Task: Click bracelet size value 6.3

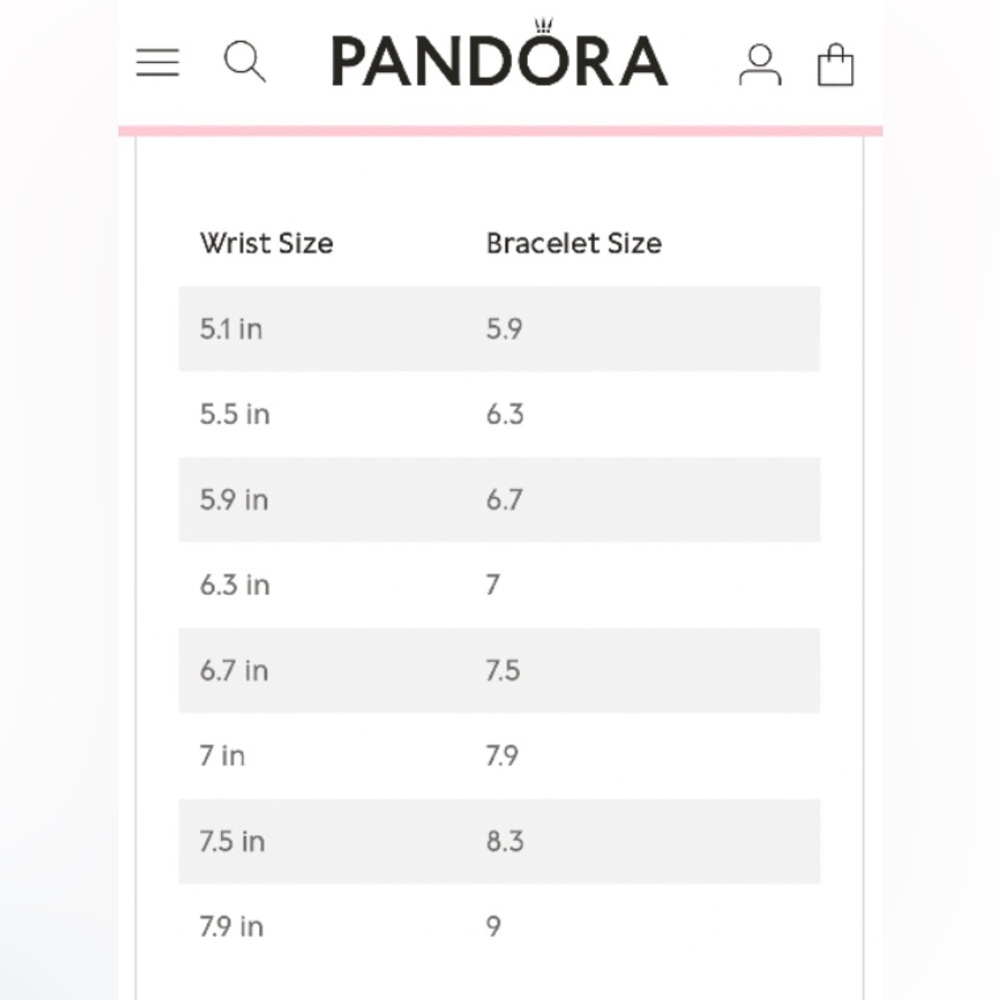Action: click(x=505, y=415)
